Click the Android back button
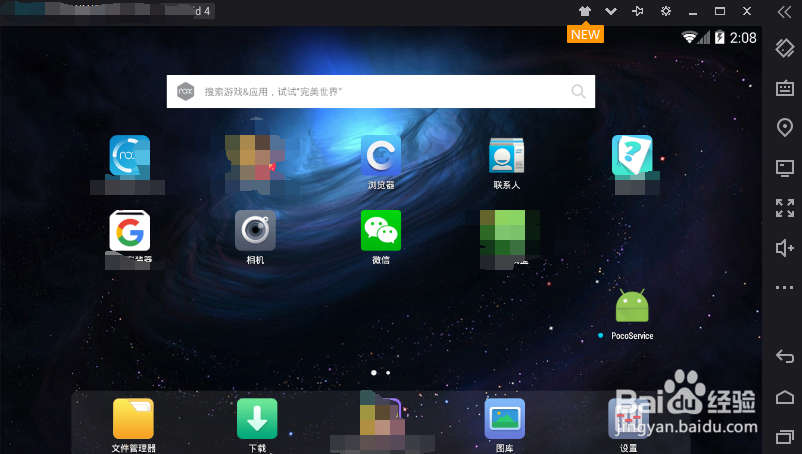 (785, 356)
